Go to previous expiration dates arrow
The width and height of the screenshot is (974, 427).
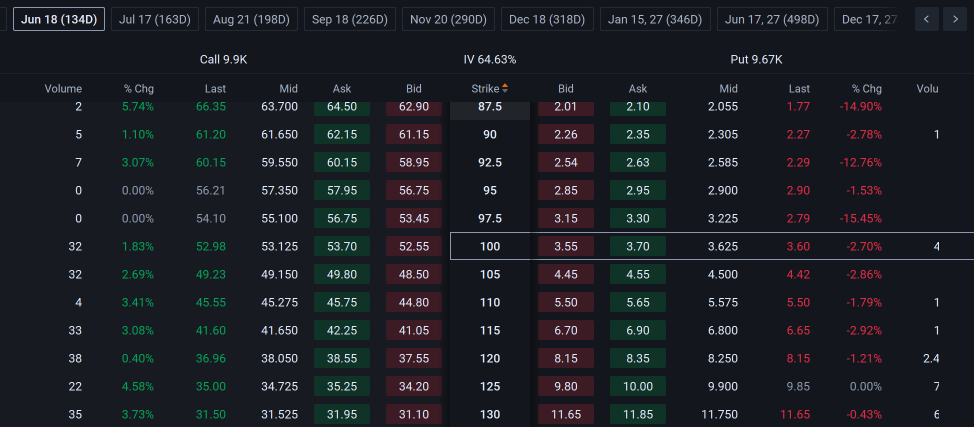pos(927,19)
